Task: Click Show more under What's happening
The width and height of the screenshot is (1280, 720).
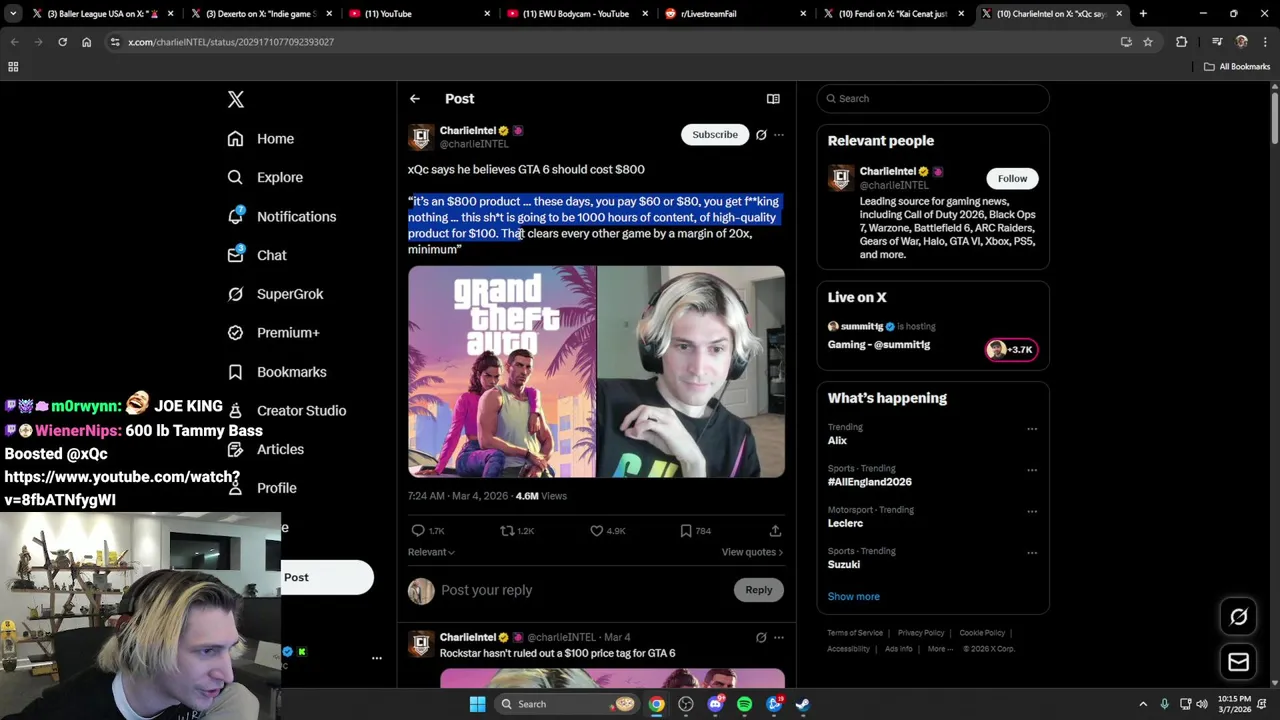Action: point(853,596)
